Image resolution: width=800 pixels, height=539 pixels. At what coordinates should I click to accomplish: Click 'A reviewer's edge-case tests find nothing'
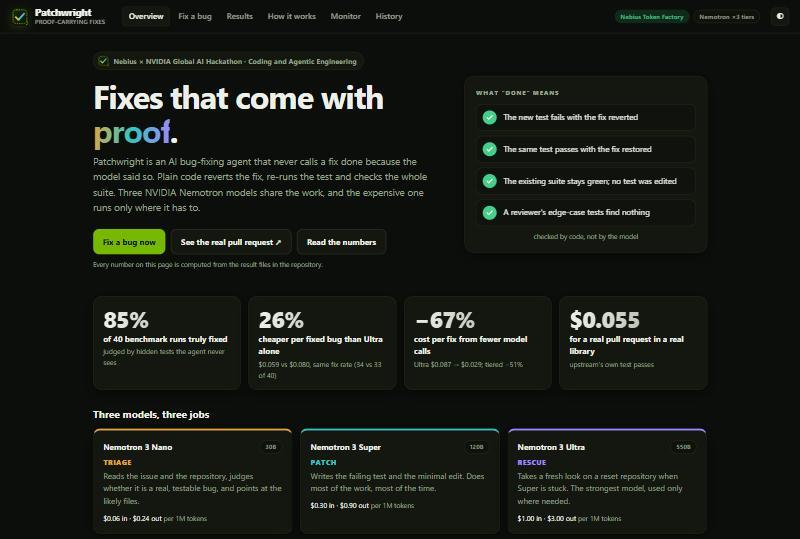(577, 212)
